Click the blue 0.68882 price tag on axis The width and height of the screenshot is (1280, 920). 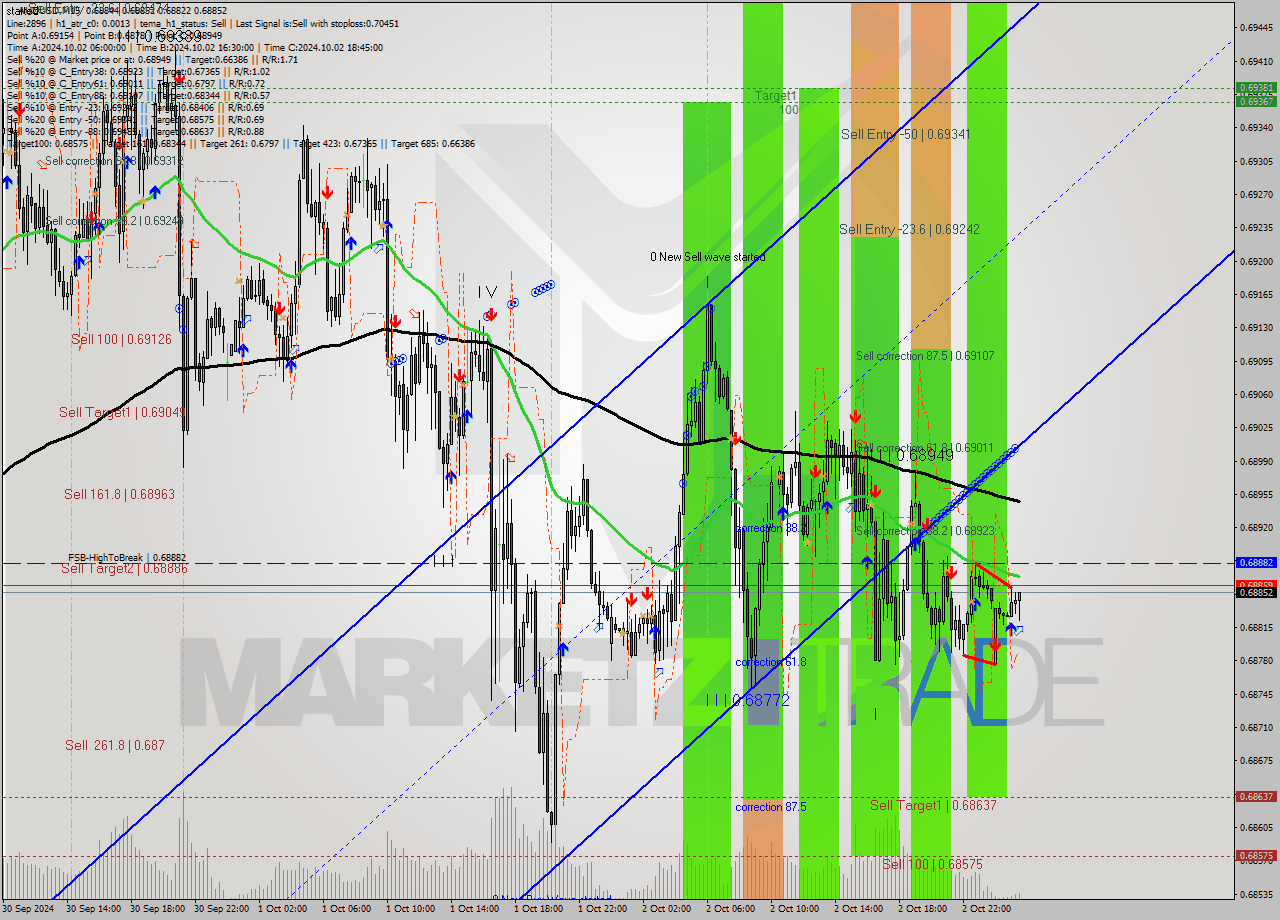(1256, 563)
